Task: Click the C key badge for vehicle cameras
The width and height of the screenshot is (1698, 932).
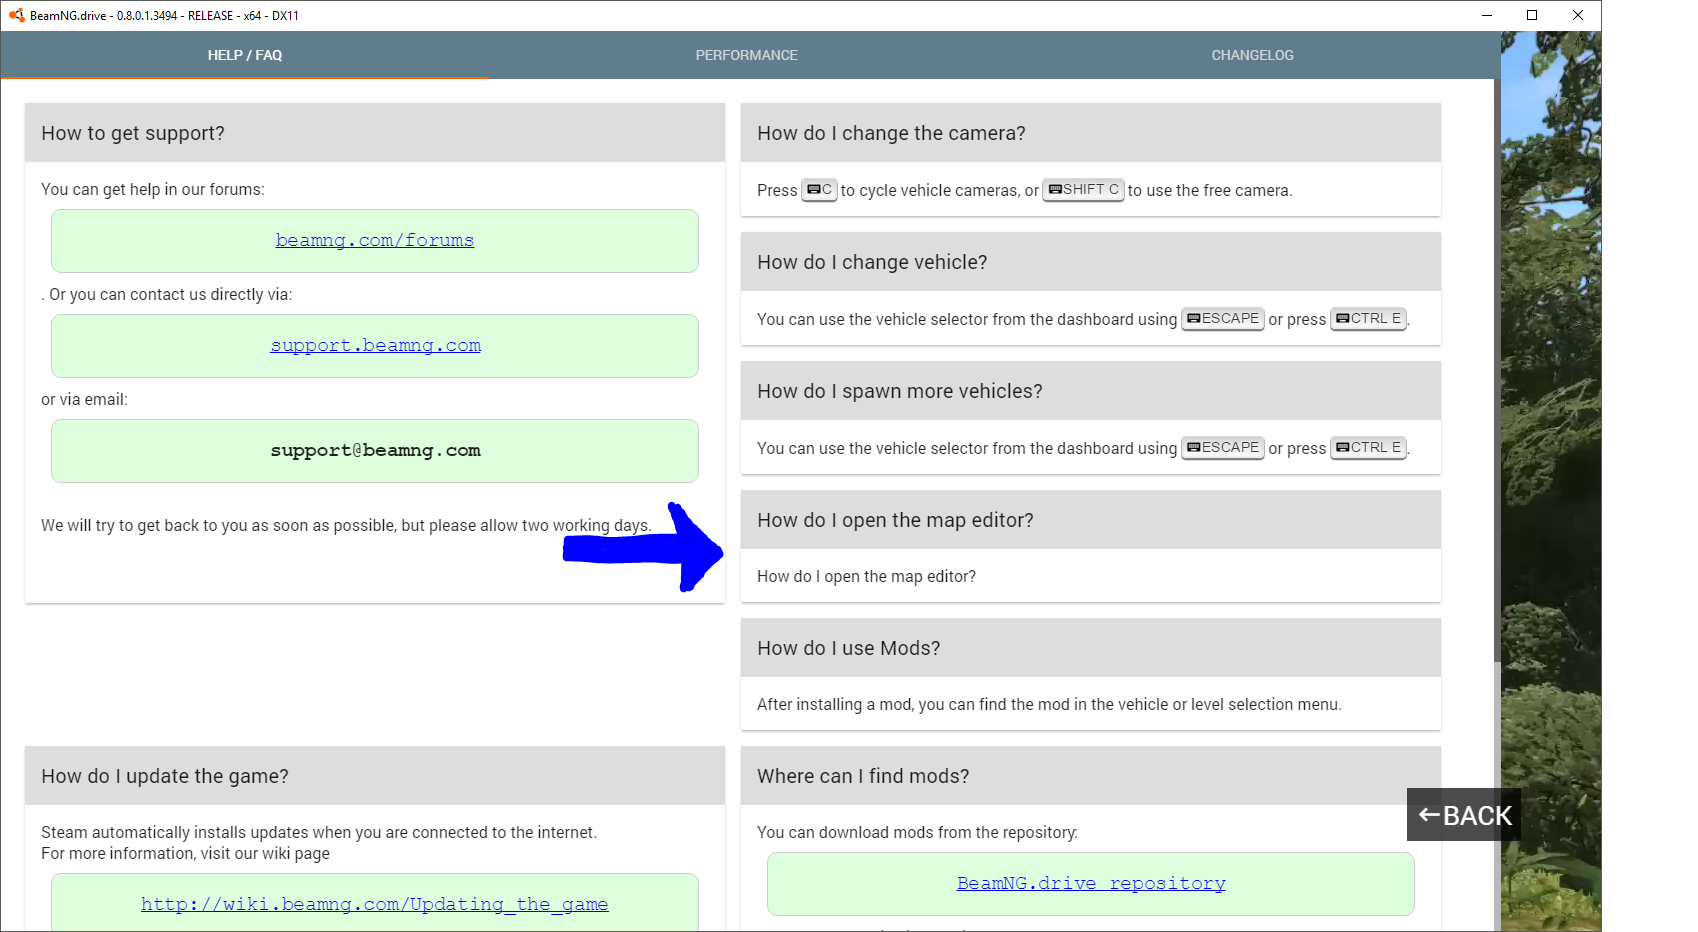Action: [x=819, y=190]
